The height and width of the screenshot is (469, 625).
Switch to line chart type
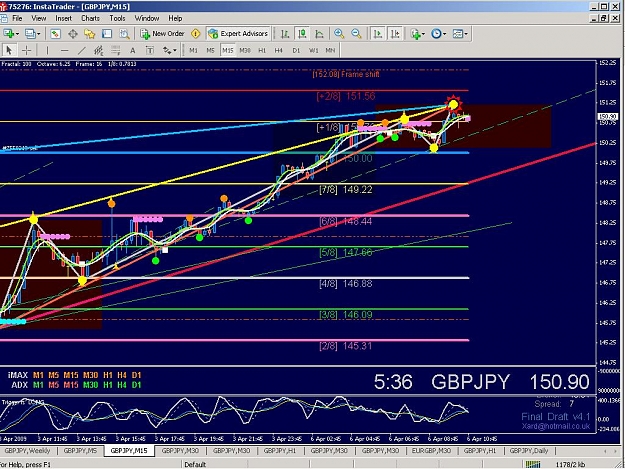(x=319, y=34)
